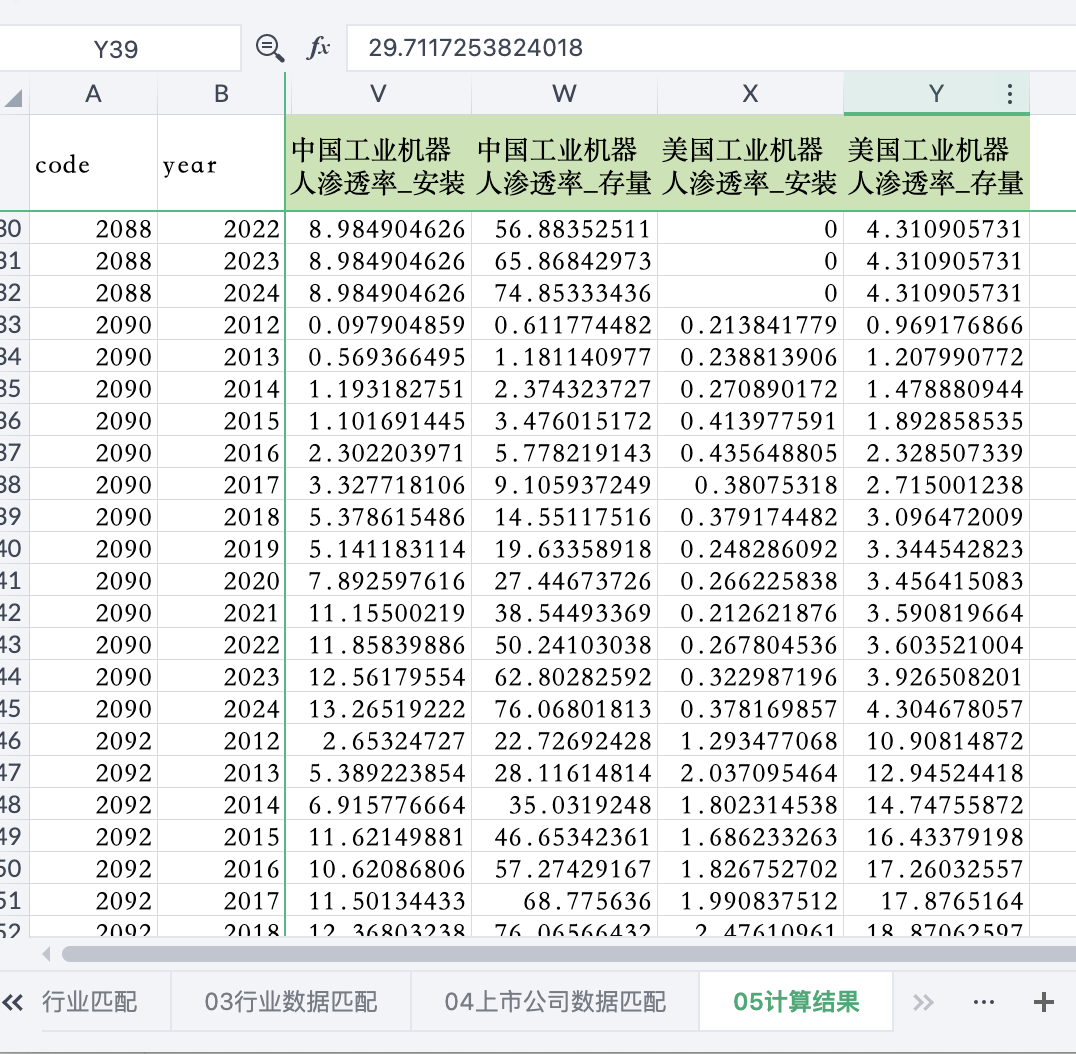Click header 中国工业机器人渗透率_存量

point(564,163)
